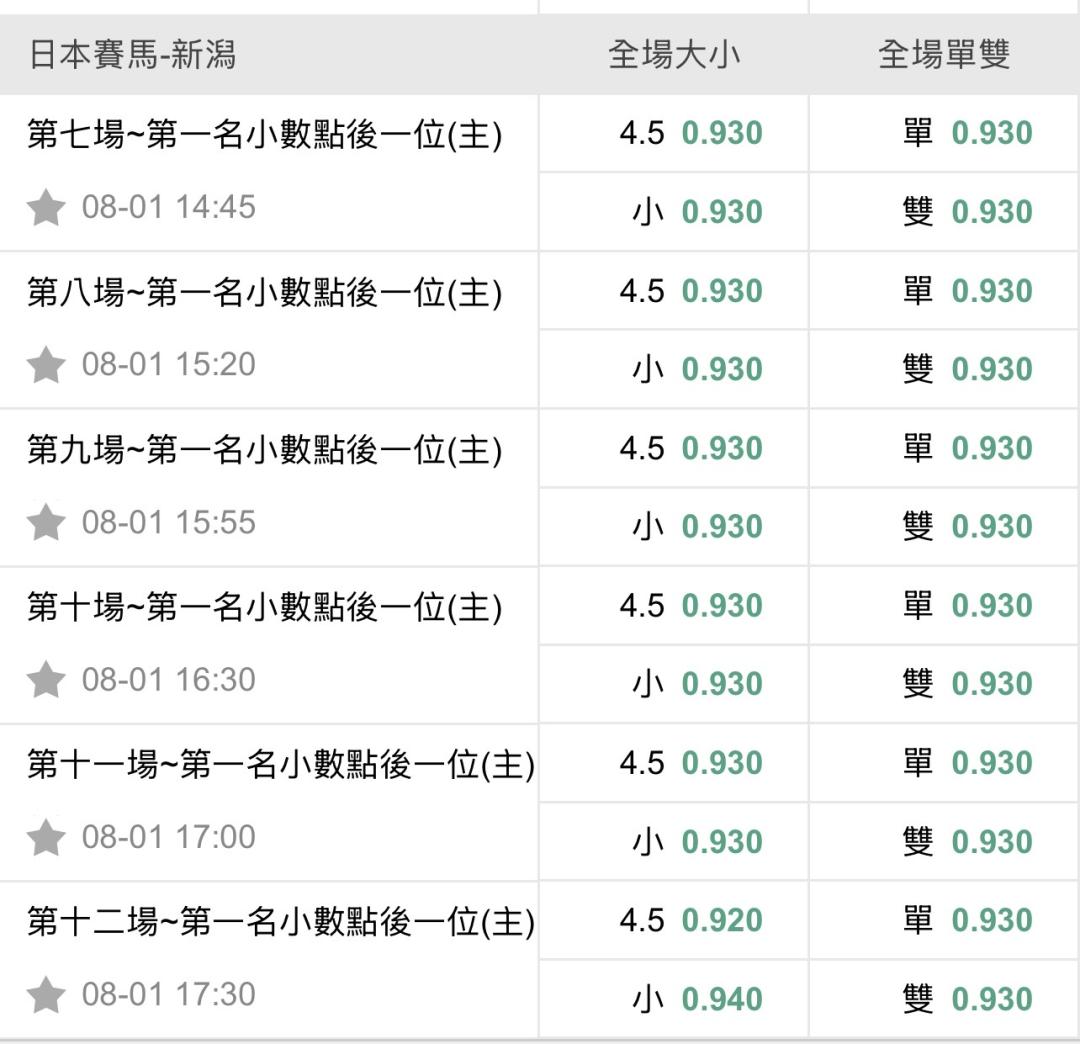This screenshot has height=1044, width=1080.
Task: Select 雙 odds for the 第十二場 race
Action: [944, 999]
